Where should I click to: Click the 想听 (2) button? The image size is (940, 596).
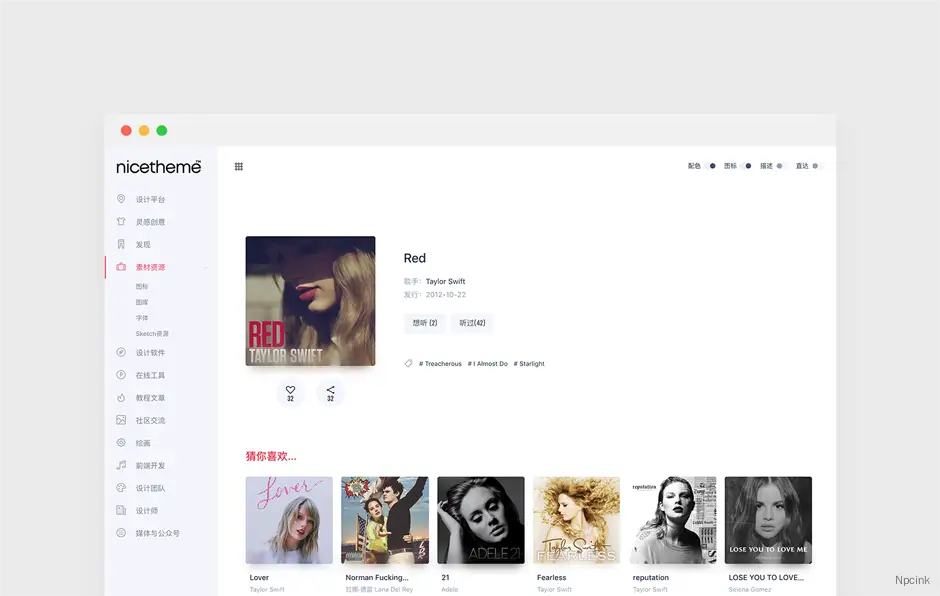[x=424, y=323]
